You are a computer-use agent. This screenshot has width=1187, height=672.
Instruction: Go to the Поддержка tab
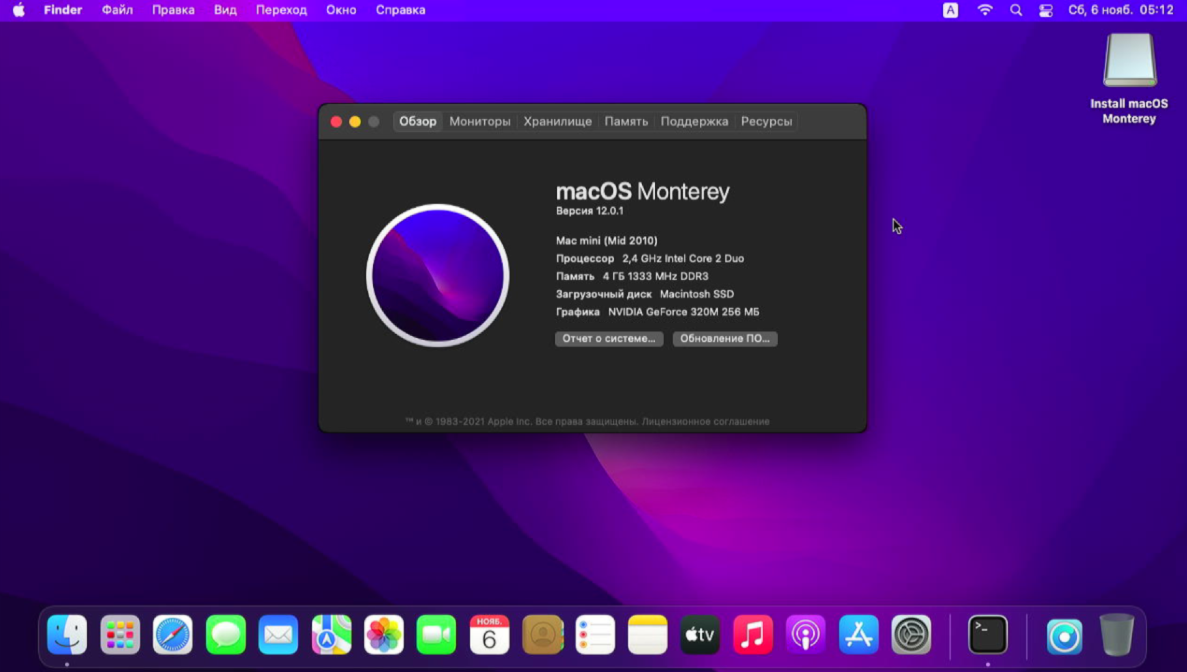coord(694,121)
